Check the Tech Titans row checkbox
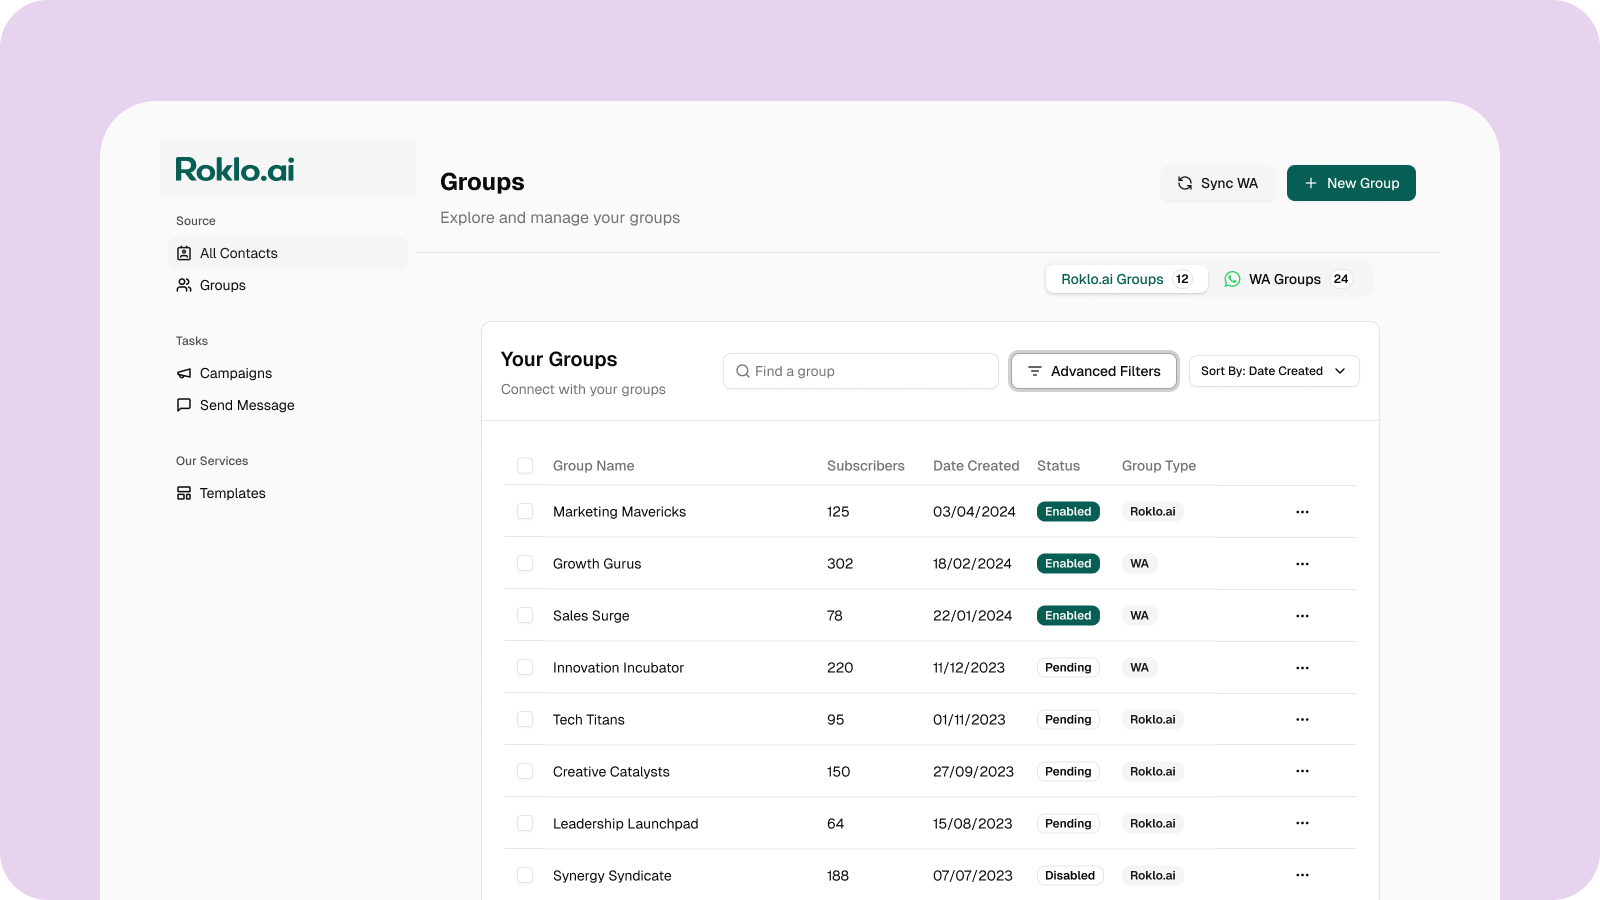The image size is (1600, 900). [525, 719]
